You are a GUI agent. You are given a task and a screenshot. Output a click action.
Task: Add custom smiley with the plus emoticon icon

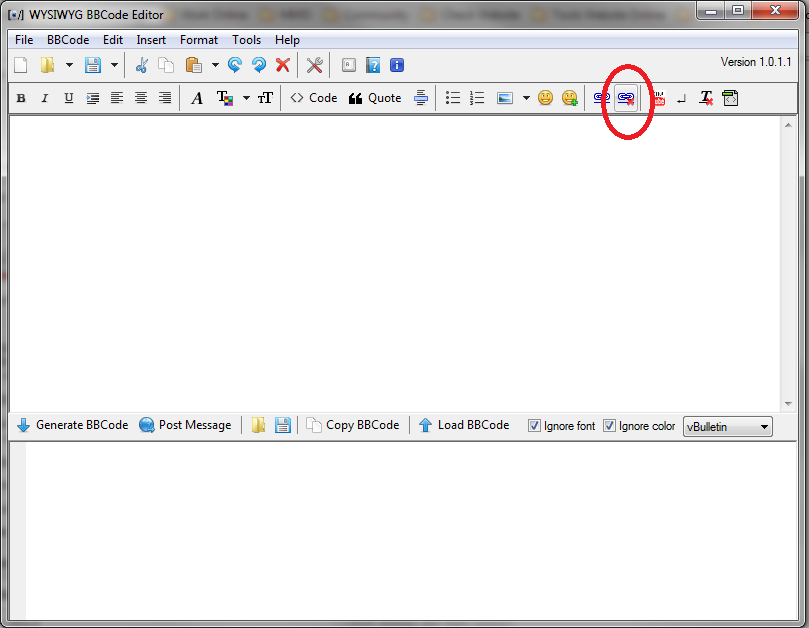pyautogui.click(x=570, y=98)
